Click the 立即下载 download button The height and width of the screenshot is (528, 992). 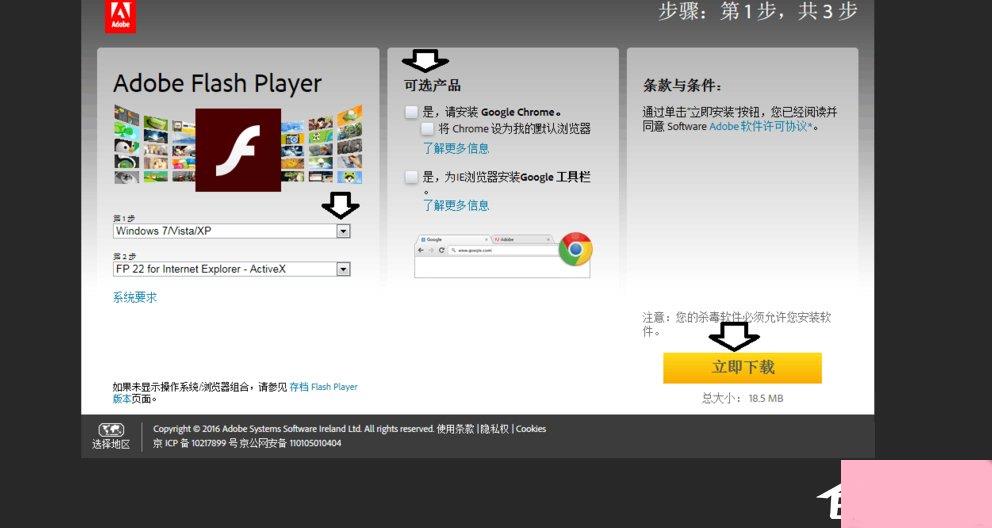pyautogui.click(x=742, y=368)
